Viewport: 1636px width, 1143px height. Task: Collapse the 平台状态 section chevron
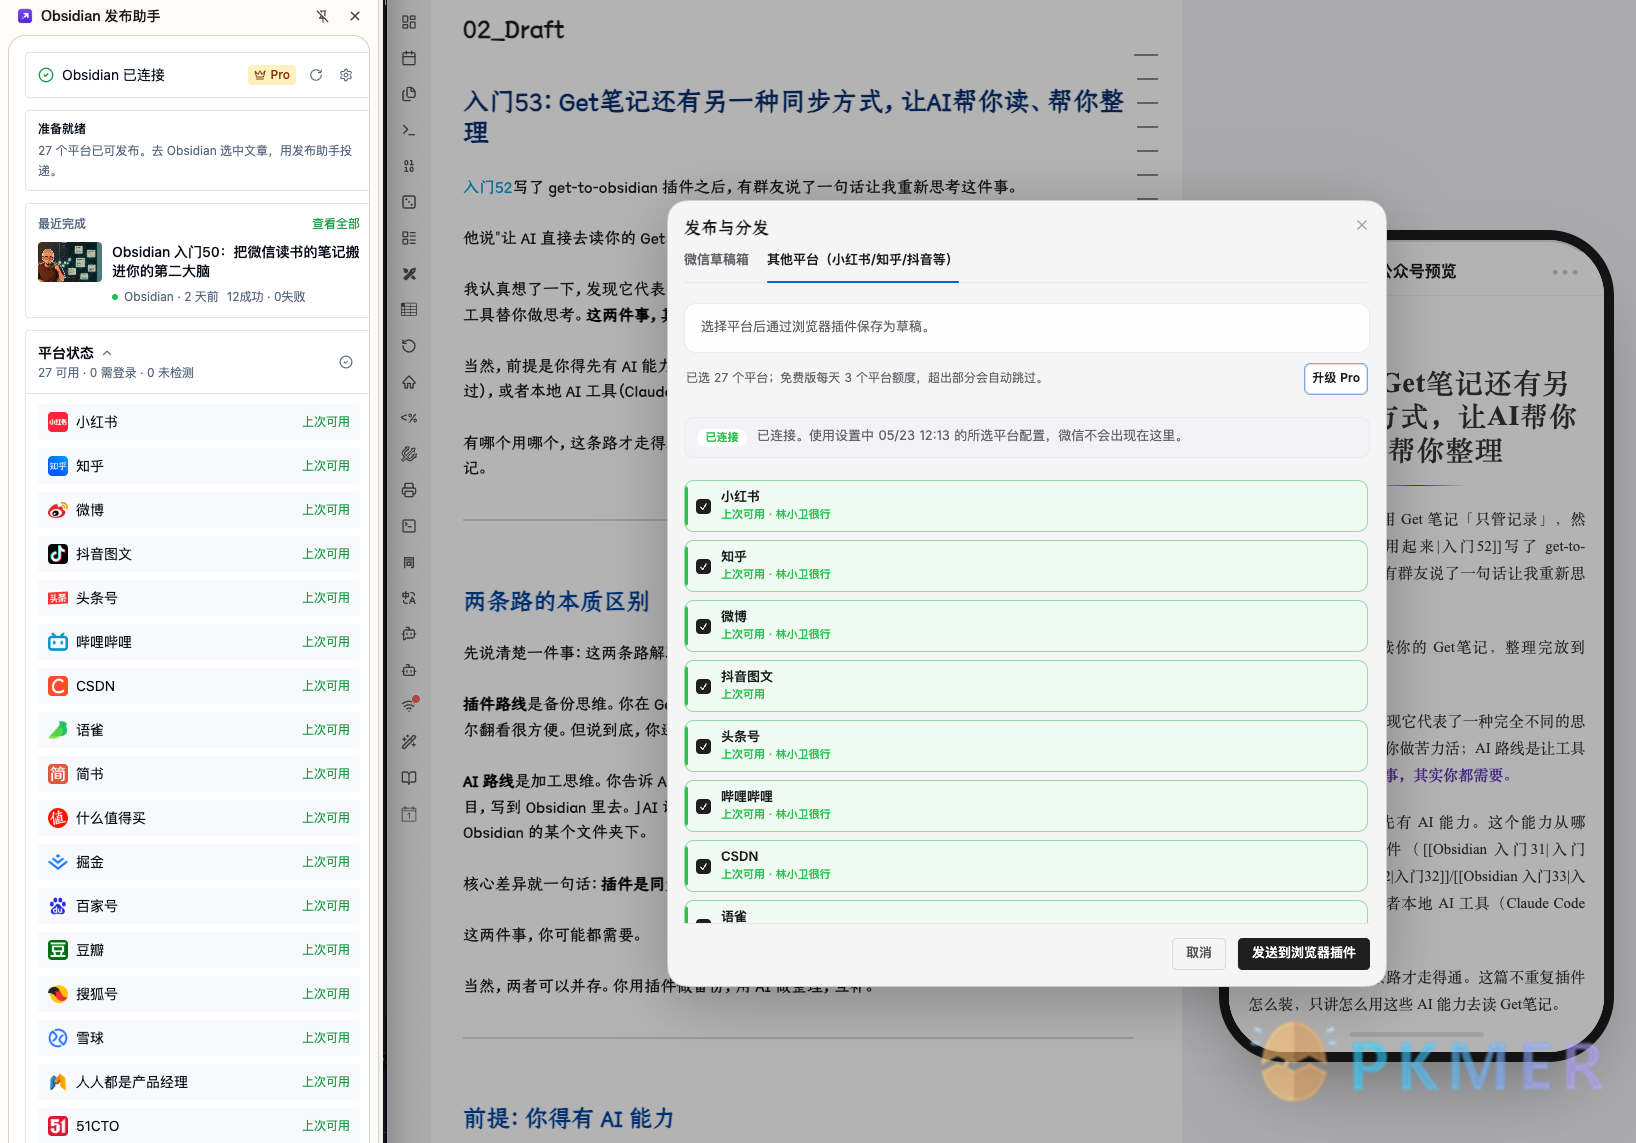(x=107, y=353)
